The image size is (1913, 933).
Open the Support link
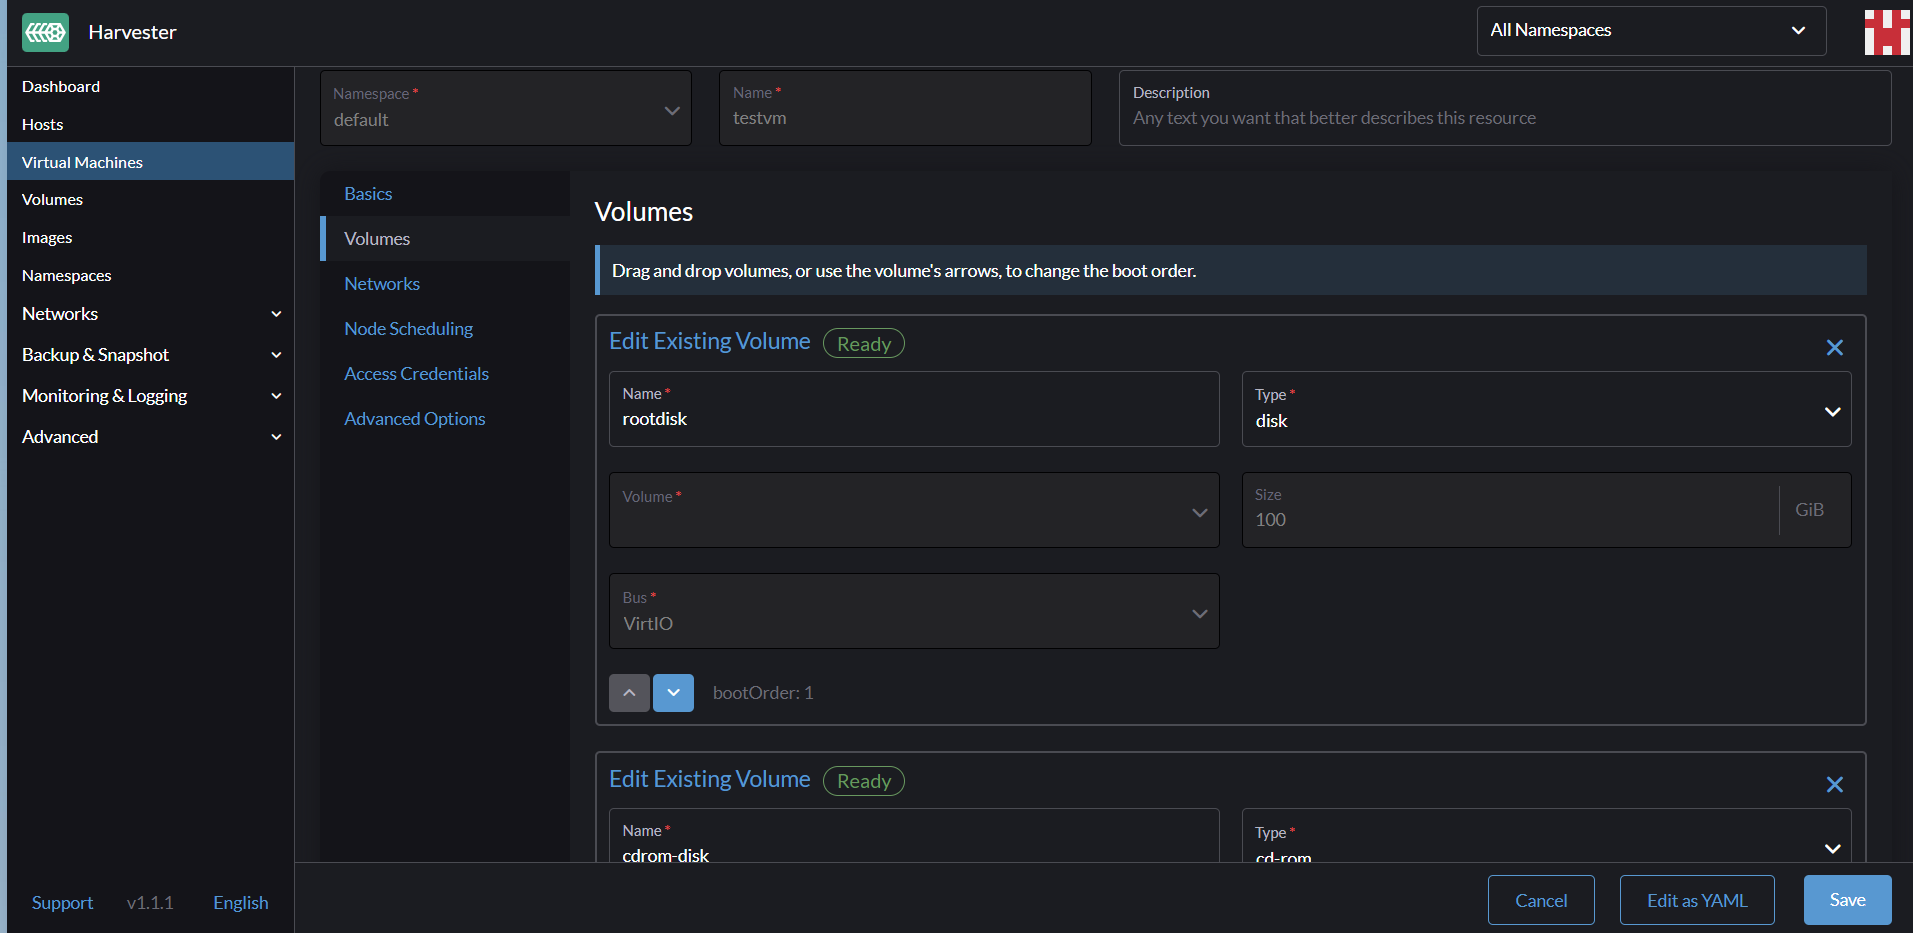tap(61, 902)
